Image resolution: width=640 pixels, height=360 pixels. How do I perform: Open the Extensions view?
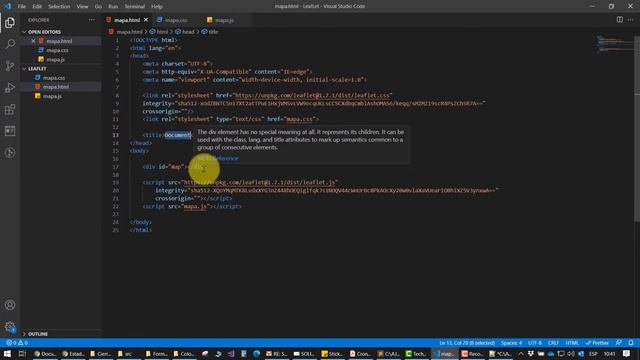[10, 109]
